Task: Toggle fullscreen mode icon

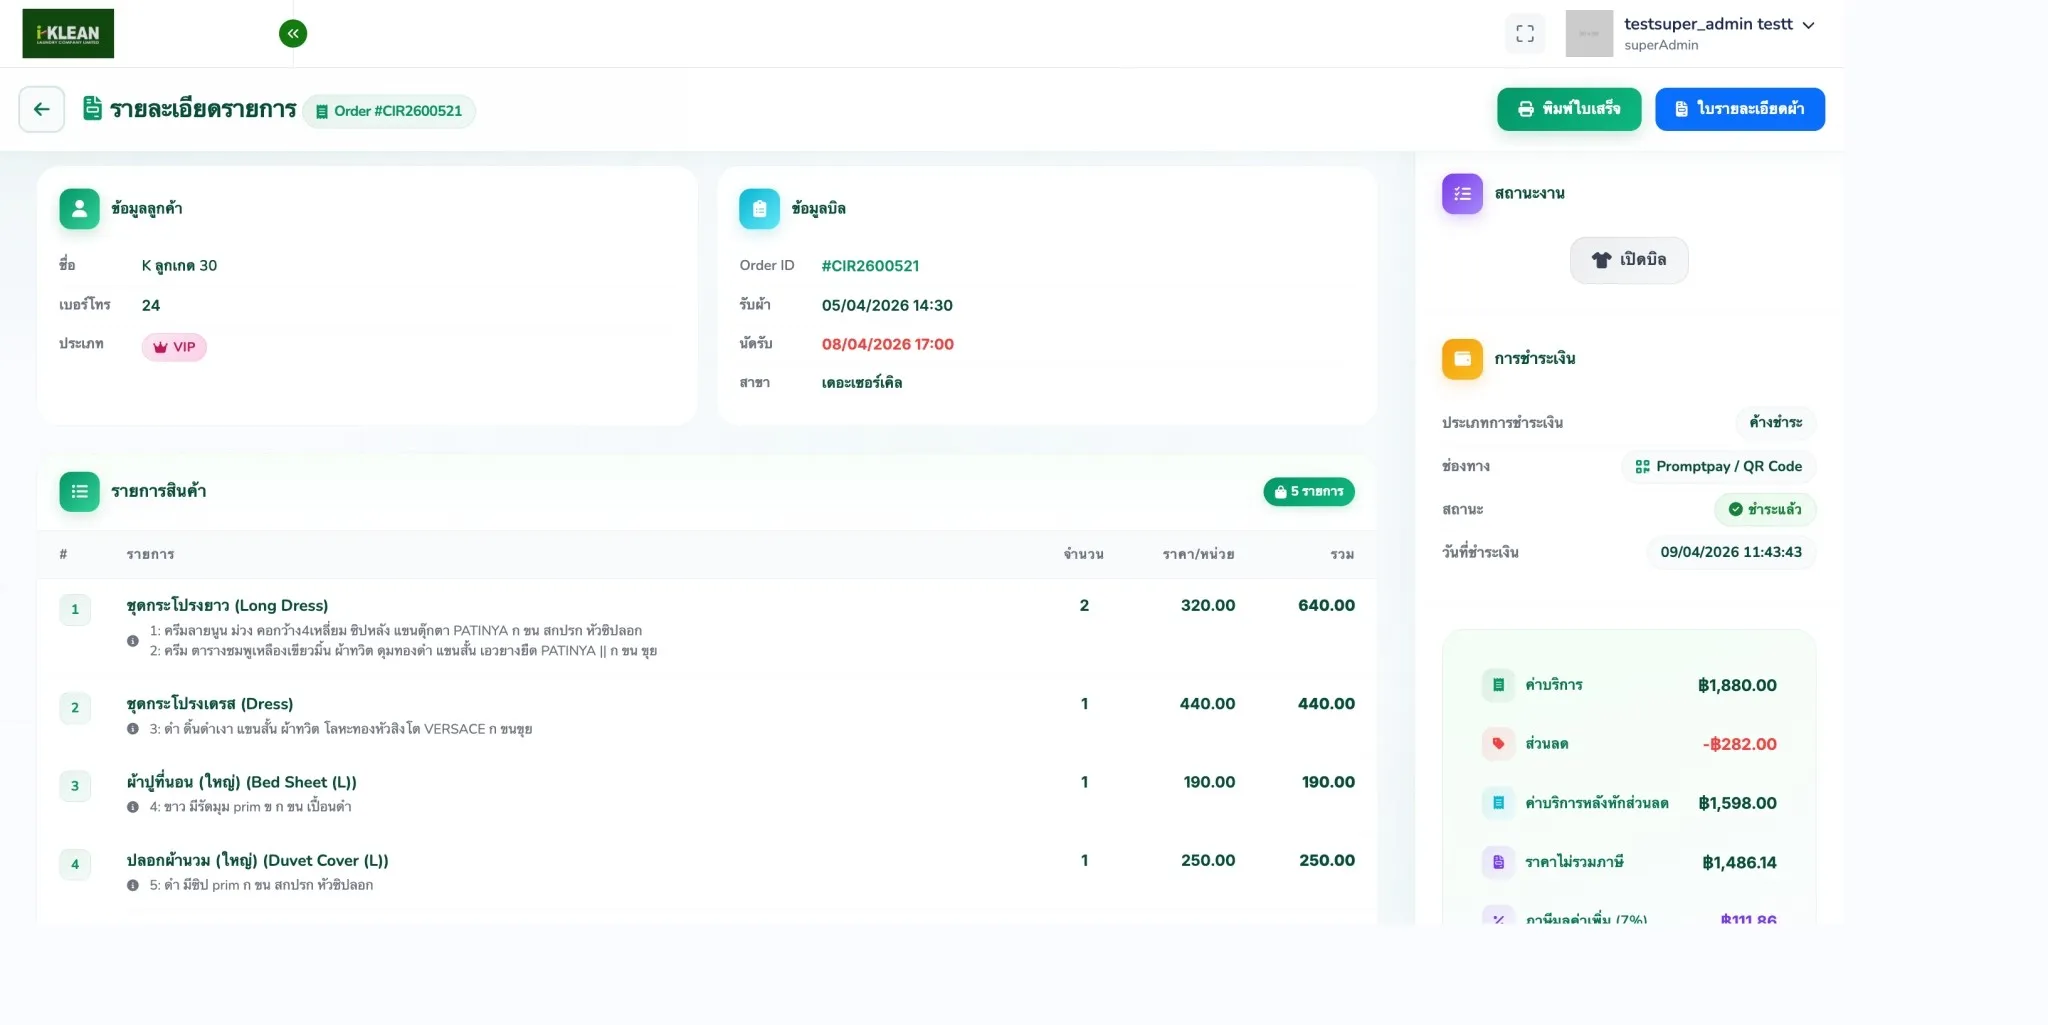Action: point(1524,34)
